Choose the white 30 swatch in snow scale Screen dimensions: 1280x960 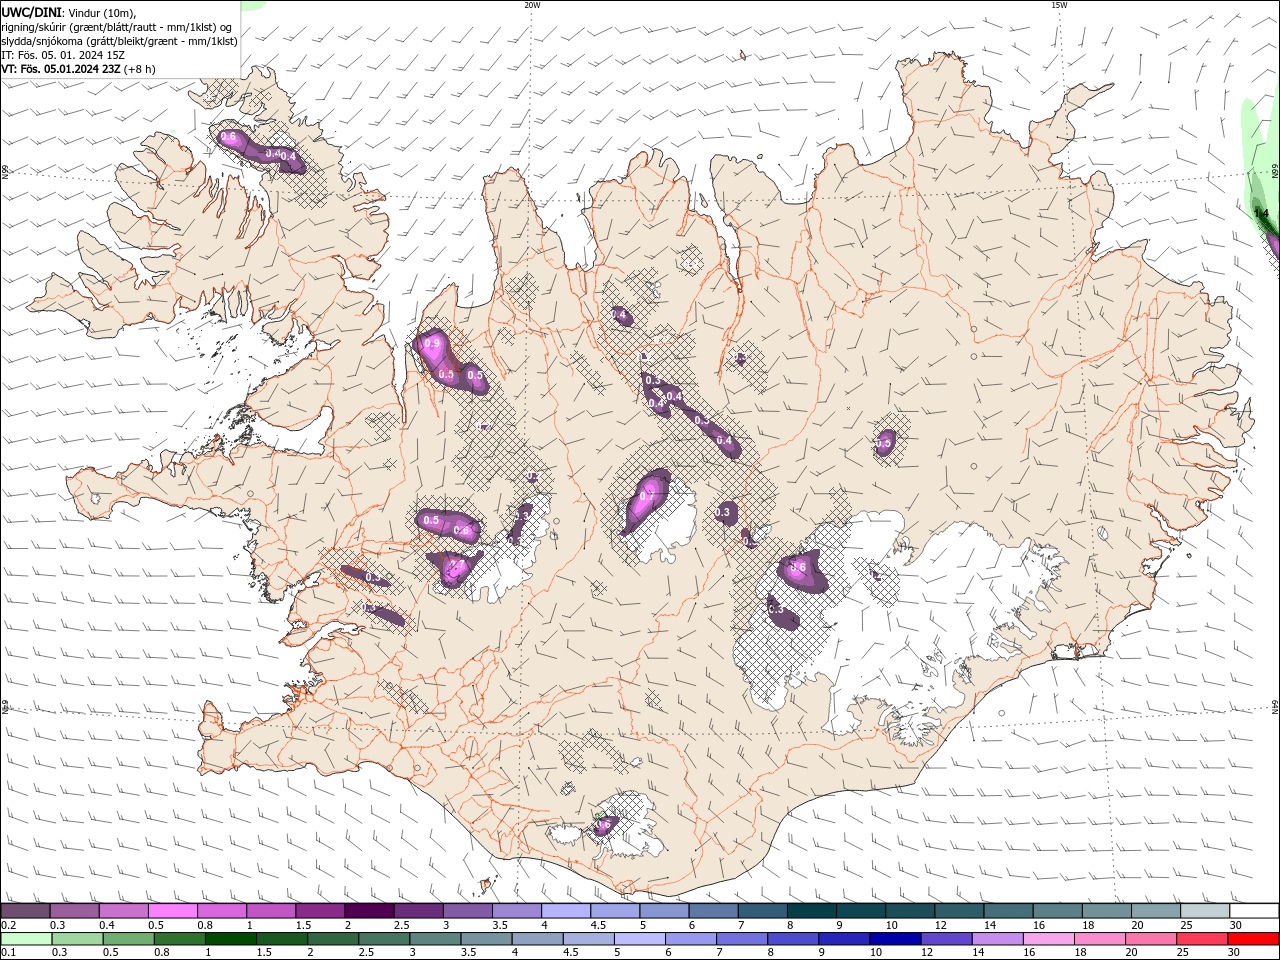[x=1255, y=911]
